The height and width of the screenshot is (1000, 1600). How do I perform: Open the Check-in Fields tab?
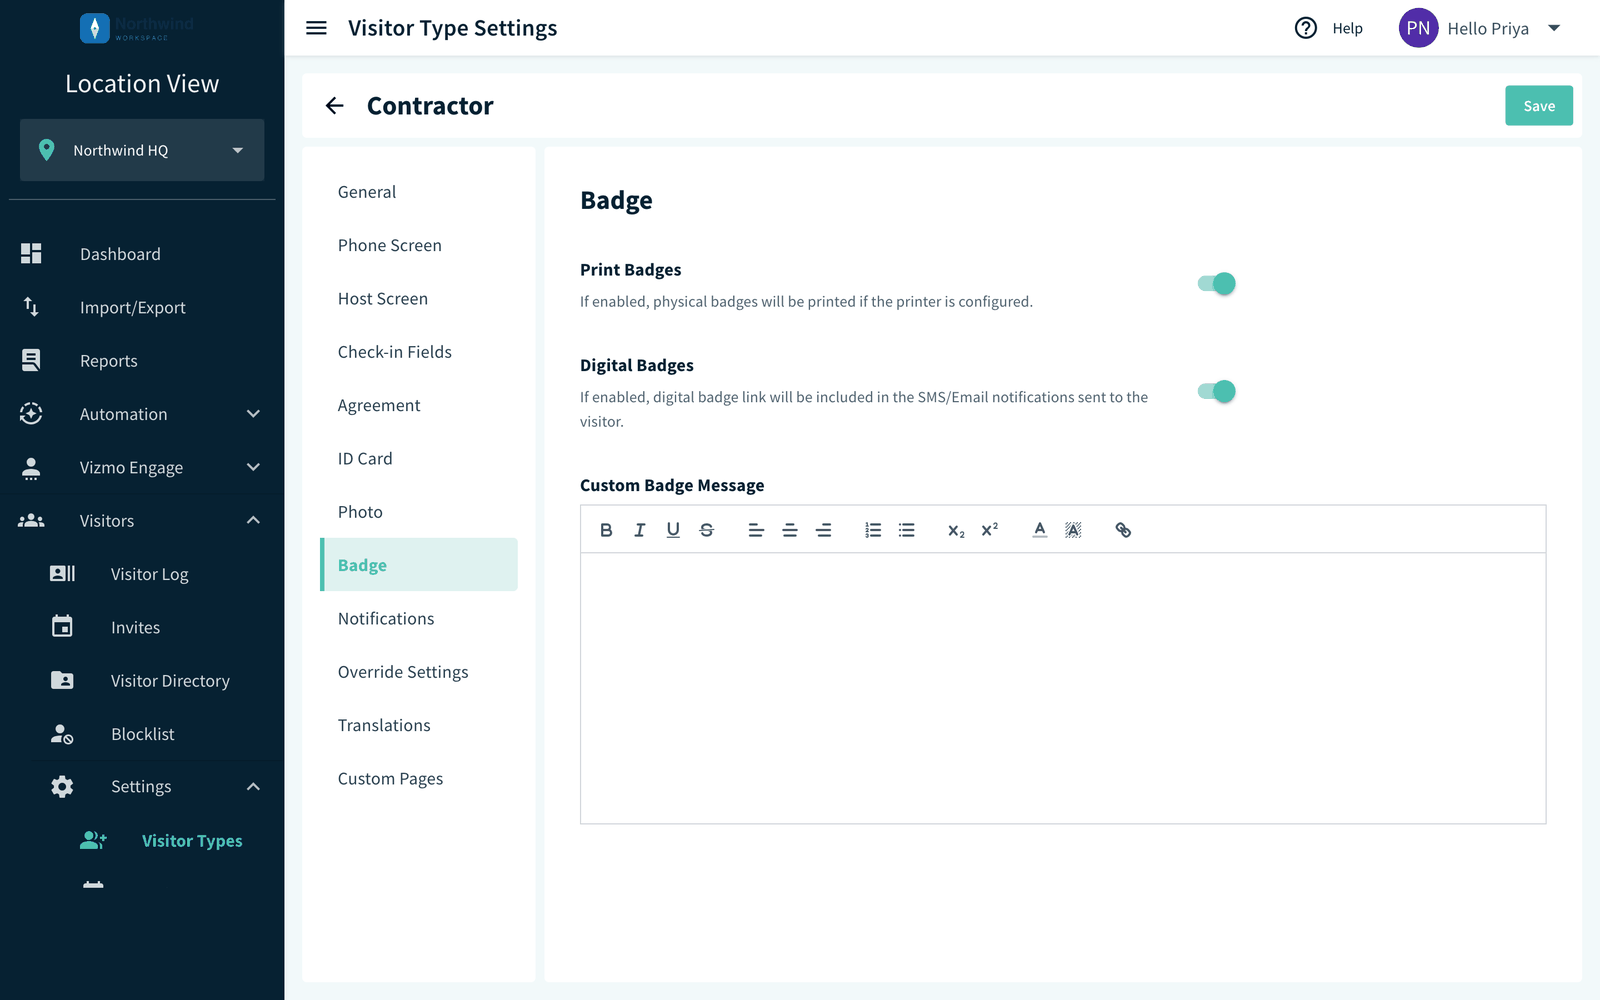pos(419,352)
